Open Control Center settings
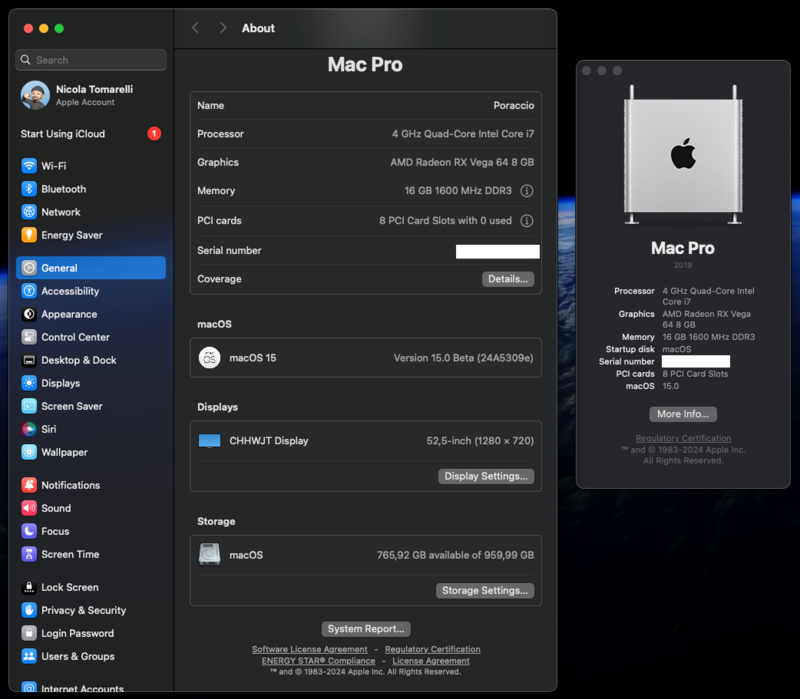Viewport: 800px width, 699px height. pyautogui.click(x=75, y=337)
